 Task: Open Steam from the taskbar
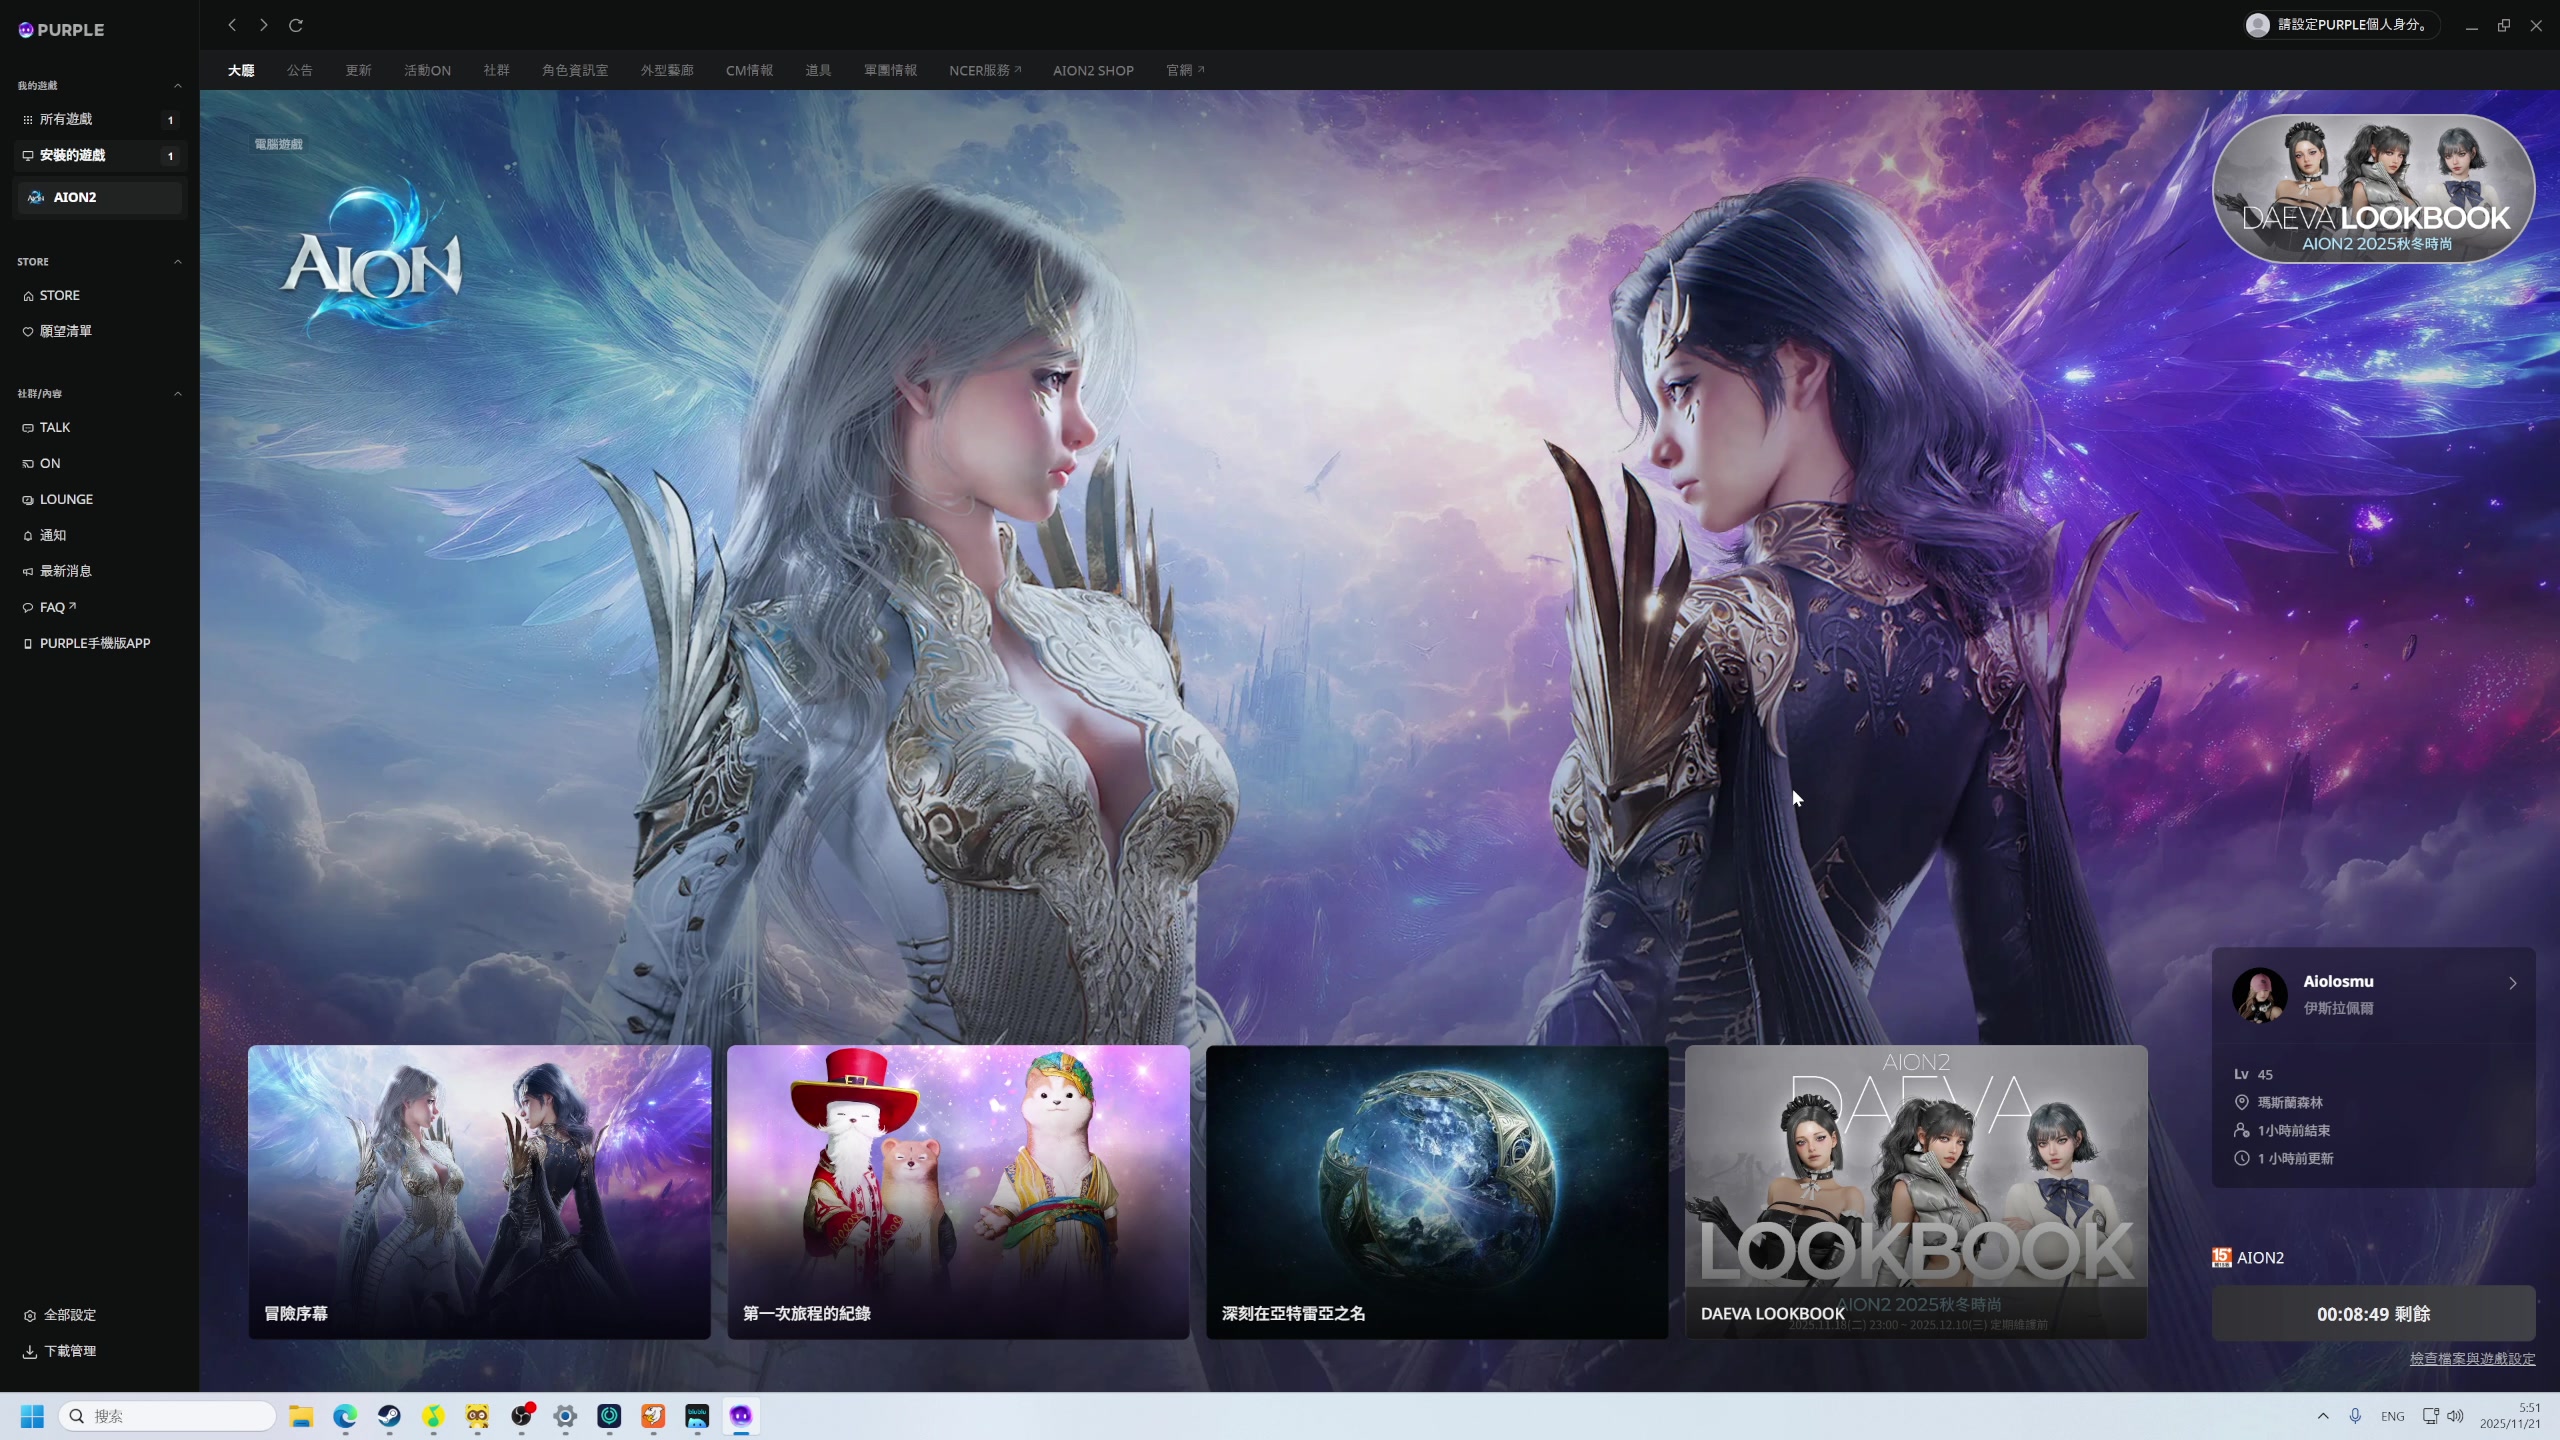click(x=389, y=1416)
